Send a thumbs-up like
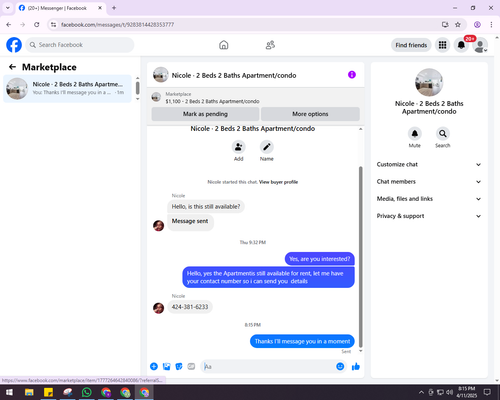 tap(356, 367)
